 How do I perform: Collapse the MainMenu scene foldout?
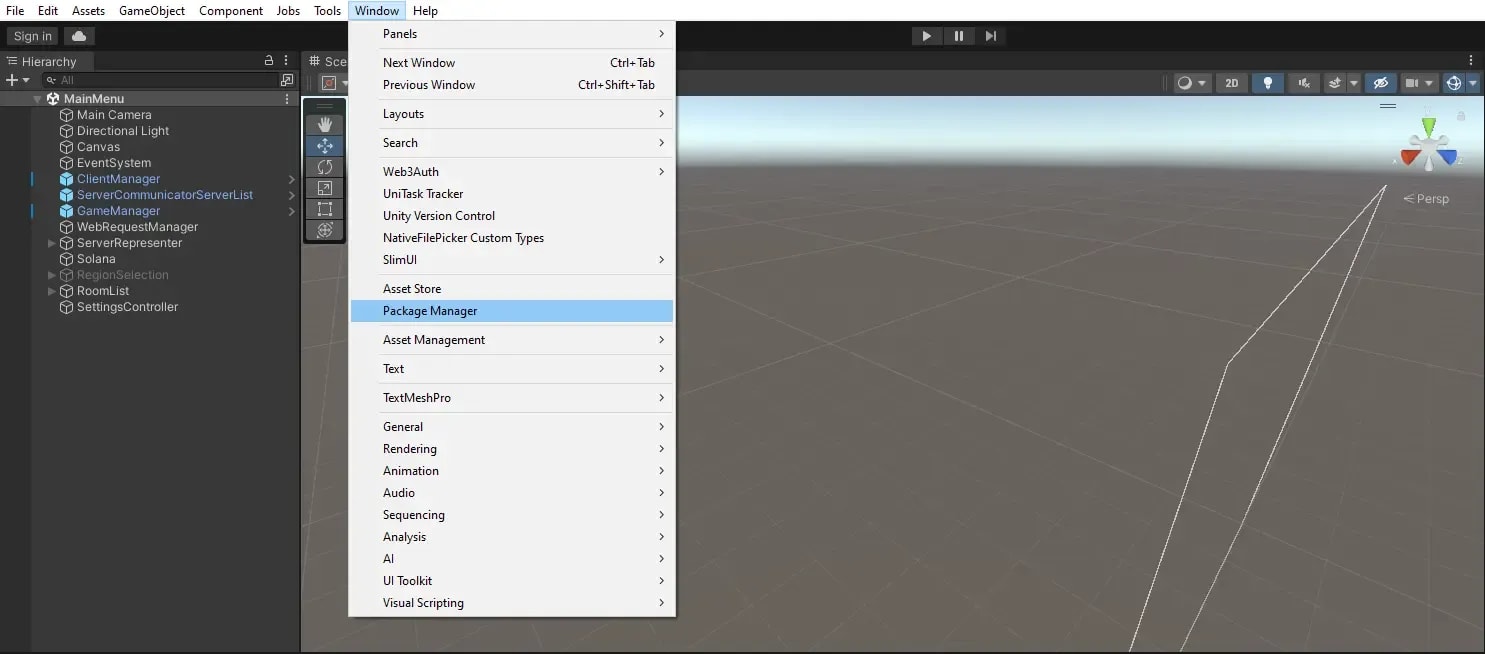click(37, 99)
